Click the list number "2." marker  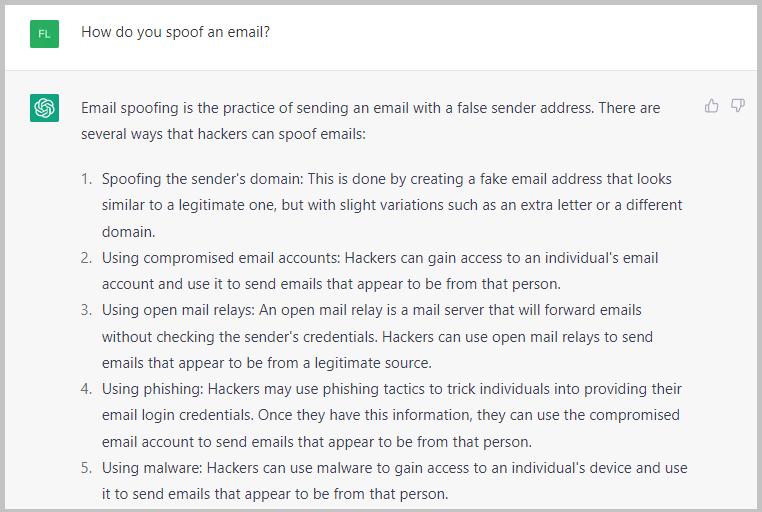pyautogui.click(x=86, y=258)
